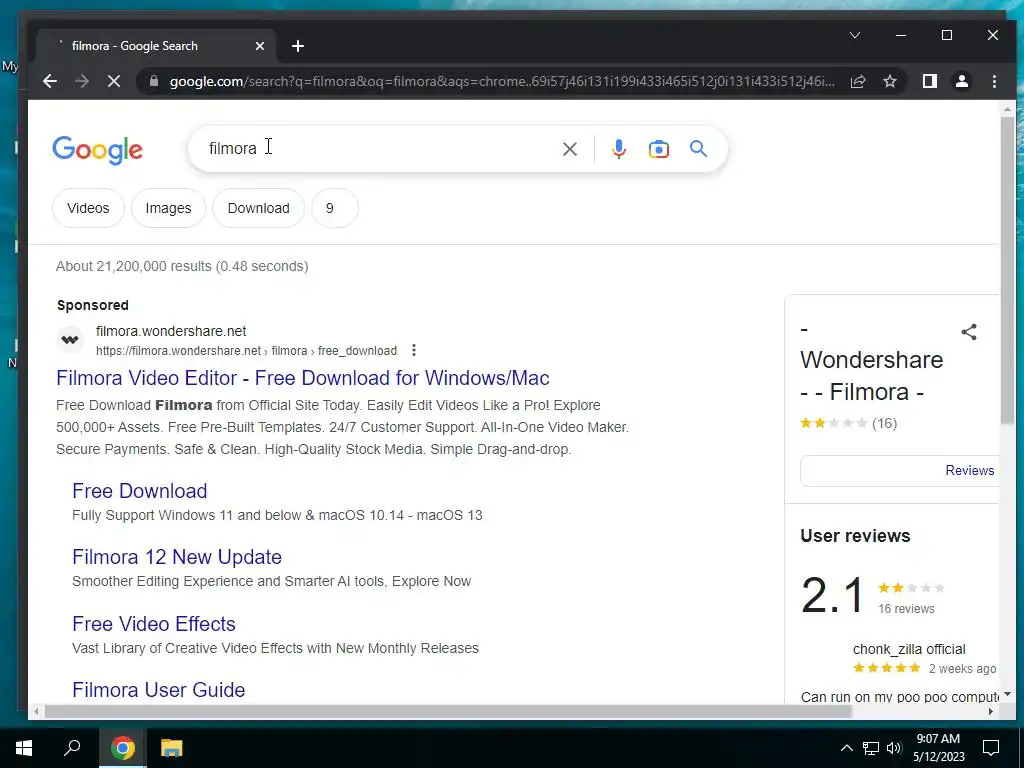Viewport: 1024px width, 768px height.
Task: Click the filmora.wondershare.net ad URL
Action: 171,331
